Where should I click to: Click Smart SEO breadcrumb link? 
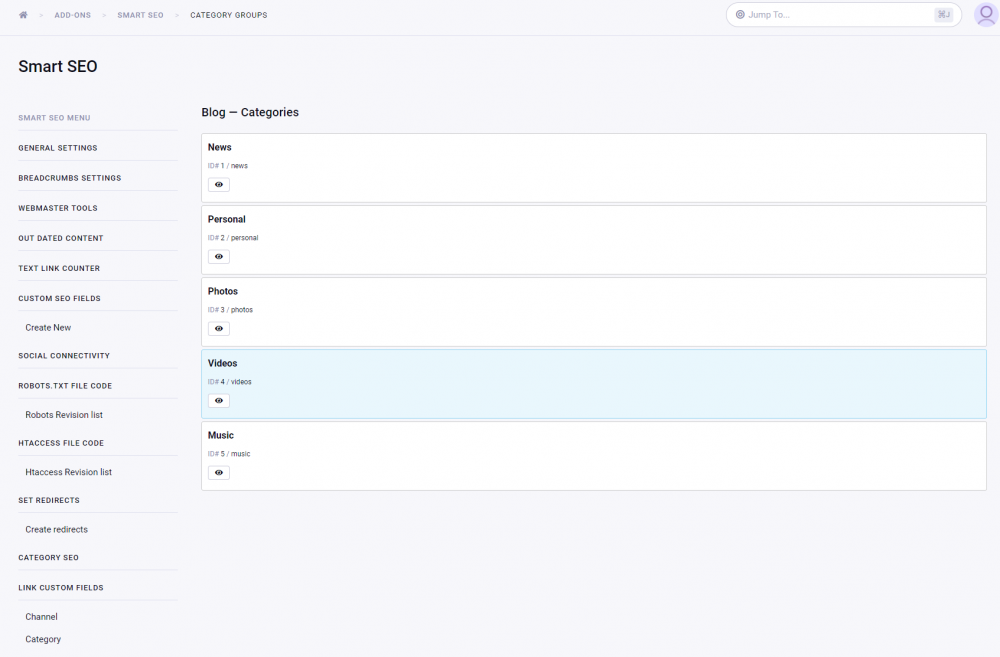tap(140, 15)
